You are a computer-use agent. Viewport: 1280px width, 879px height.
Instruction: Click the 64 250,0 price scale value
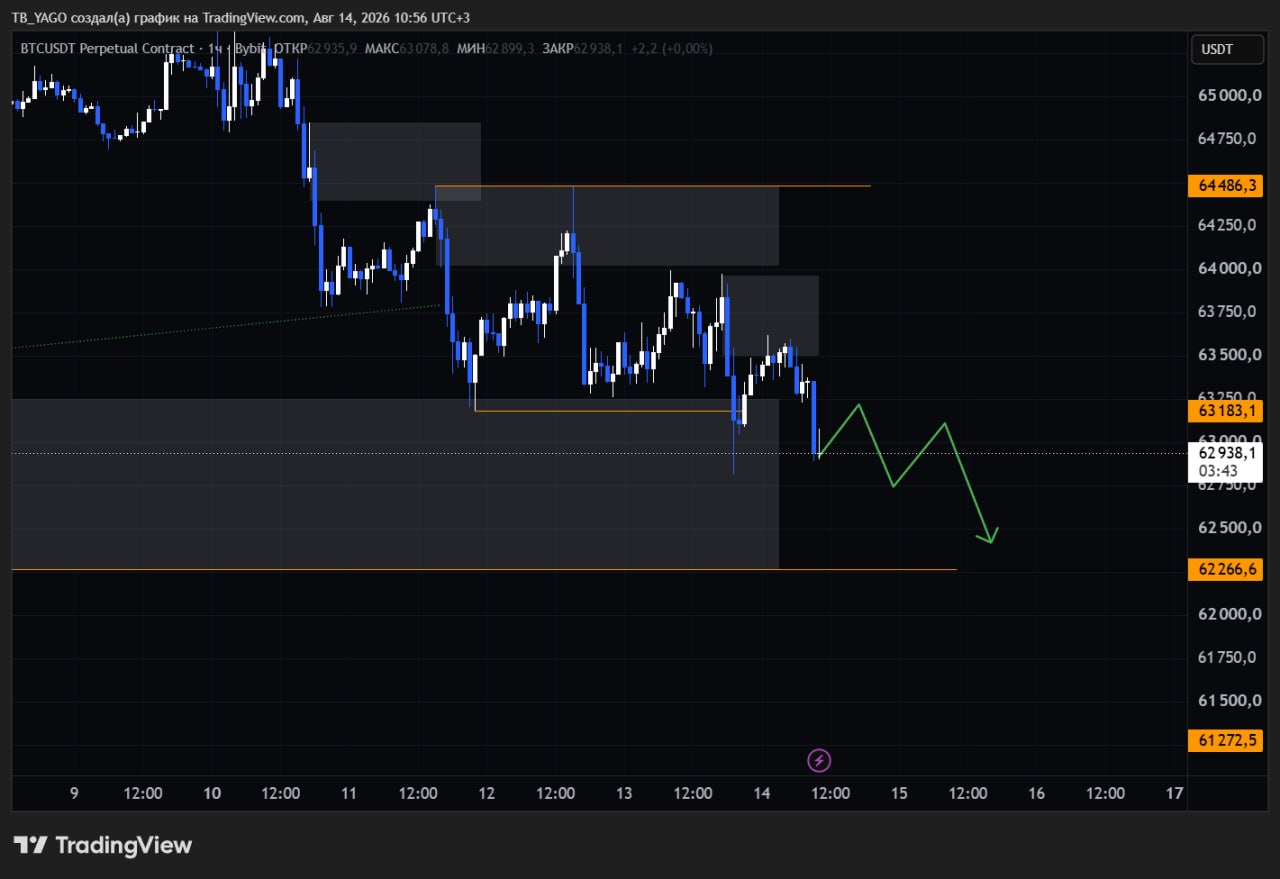point(1226,225)
